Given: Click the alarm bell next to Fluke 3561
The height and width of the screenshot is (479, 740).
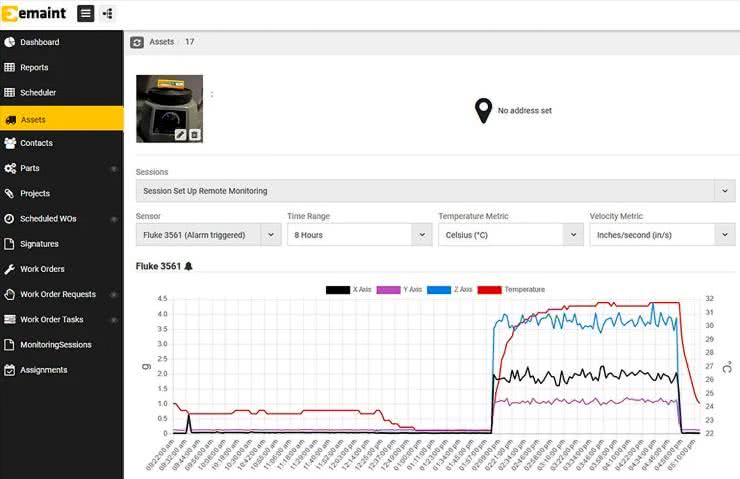Looking at the screenshot, I should pyautogui.click(x=189, y=266).
